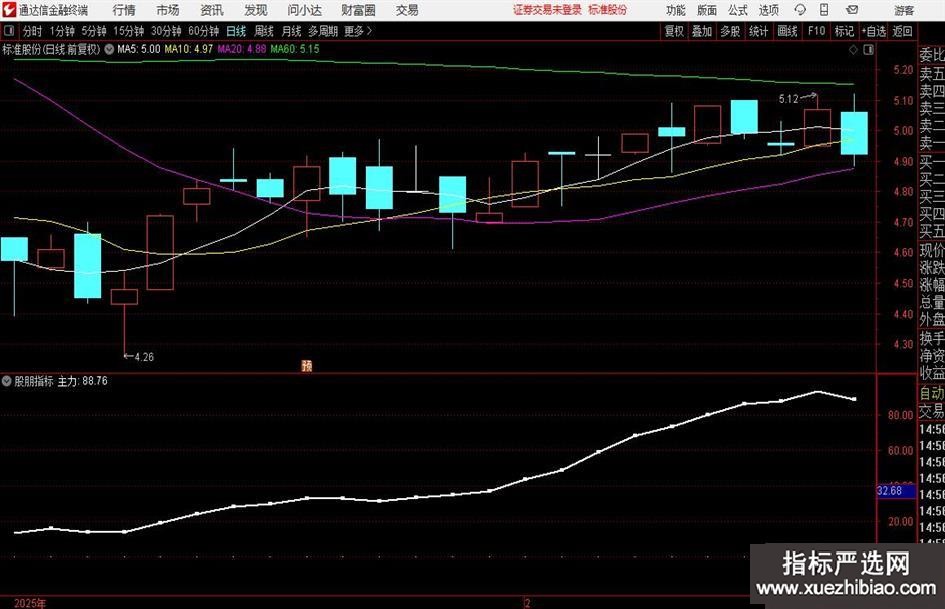Click the 自动 label in right panel

point(931,393)
